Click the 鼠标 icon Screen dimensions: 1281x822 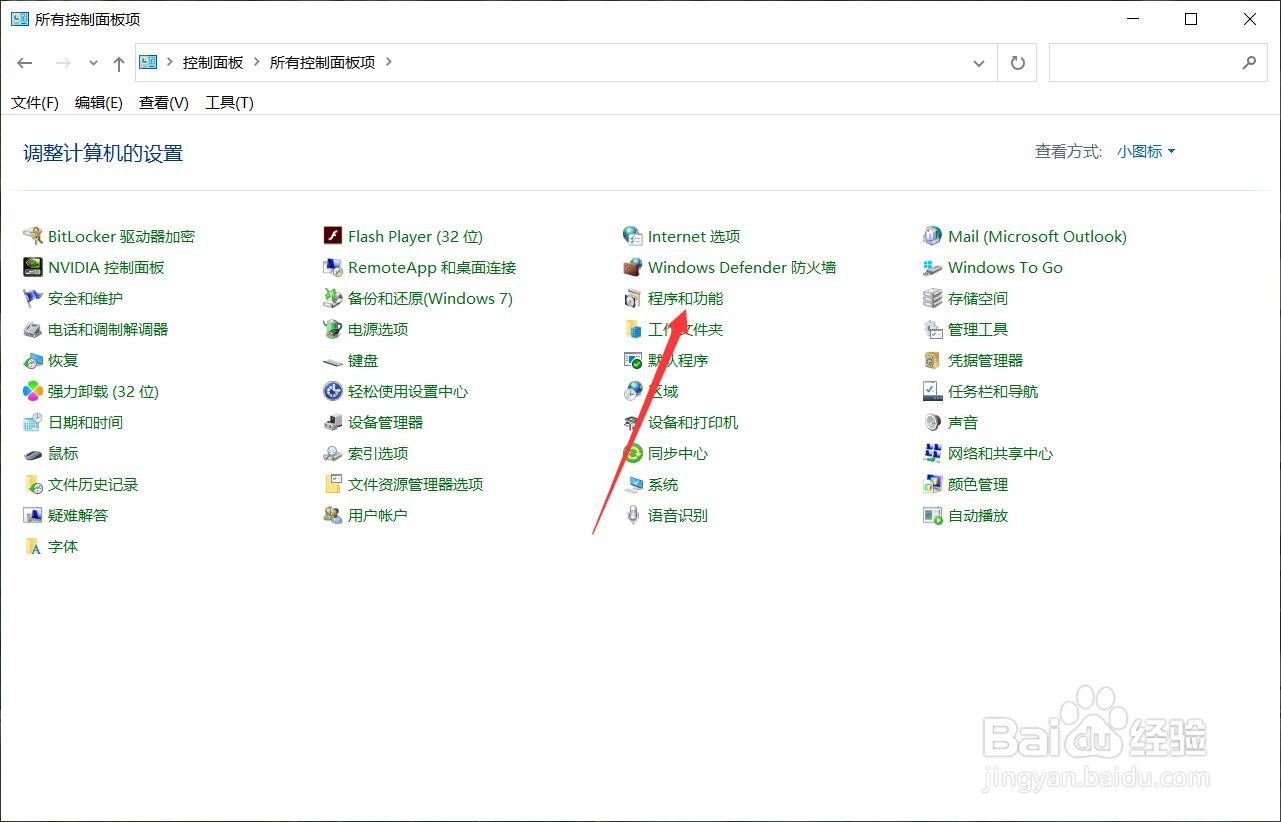click(33, 453)
